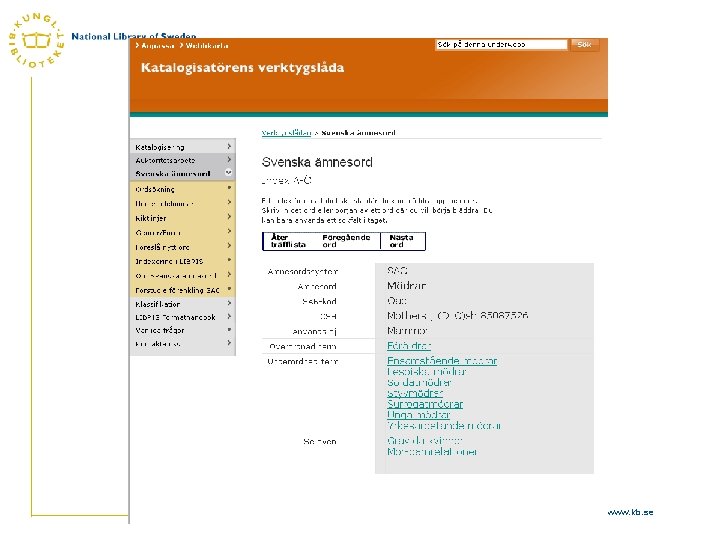Open Föreslå nytt ord menu item
This screenshot has width=720, height=540.
pos(162,247)
